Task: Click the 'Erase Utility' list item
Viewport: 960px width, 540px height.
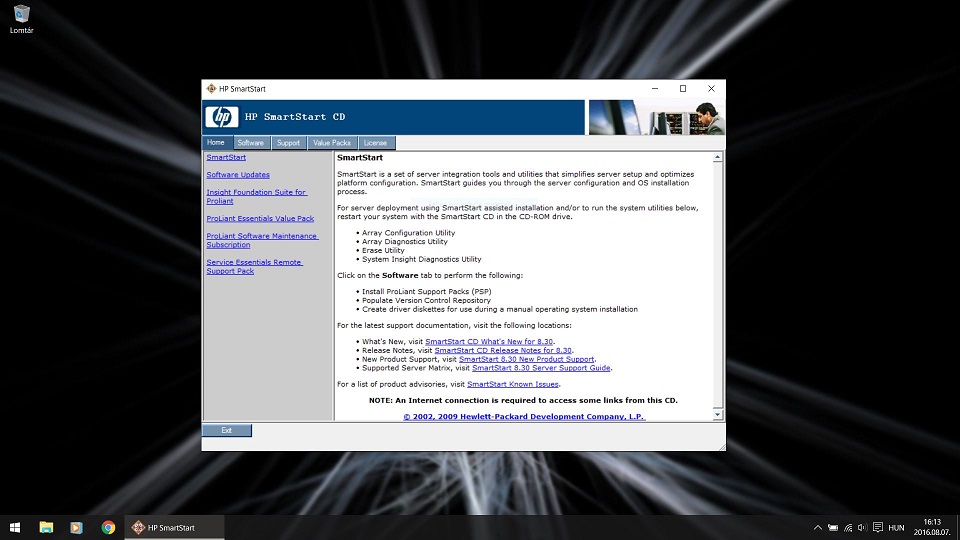Action: [x=383, y=250]
